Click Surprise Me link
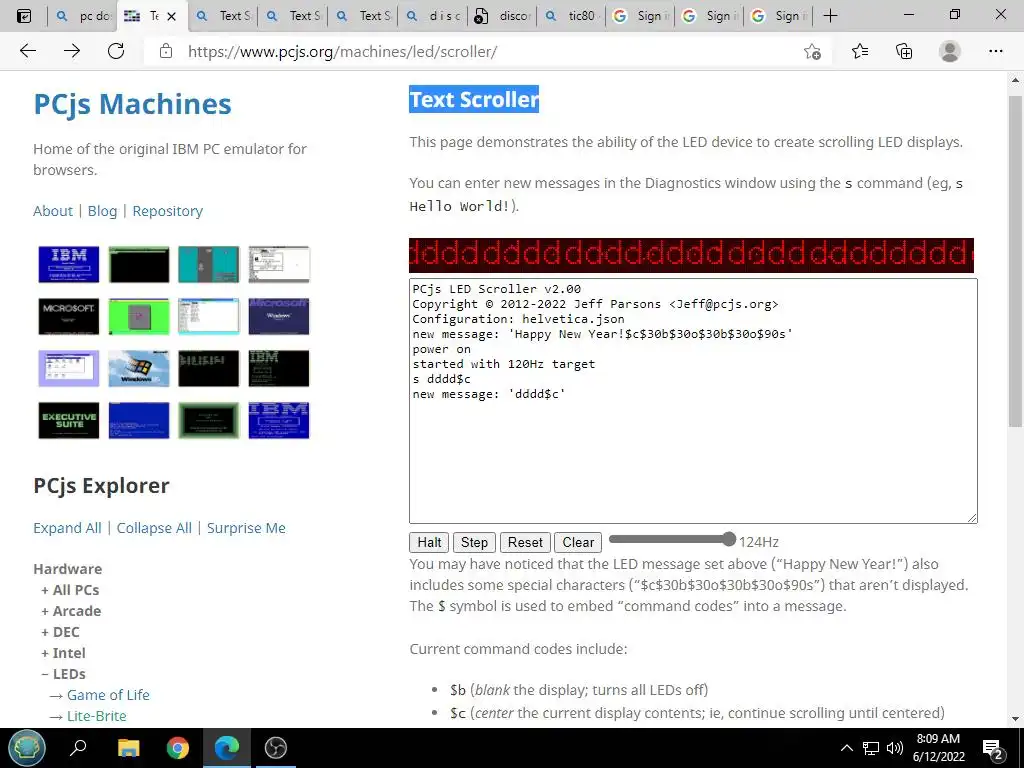The width and height of the screenshot is (1024, 768). [246, 528]
